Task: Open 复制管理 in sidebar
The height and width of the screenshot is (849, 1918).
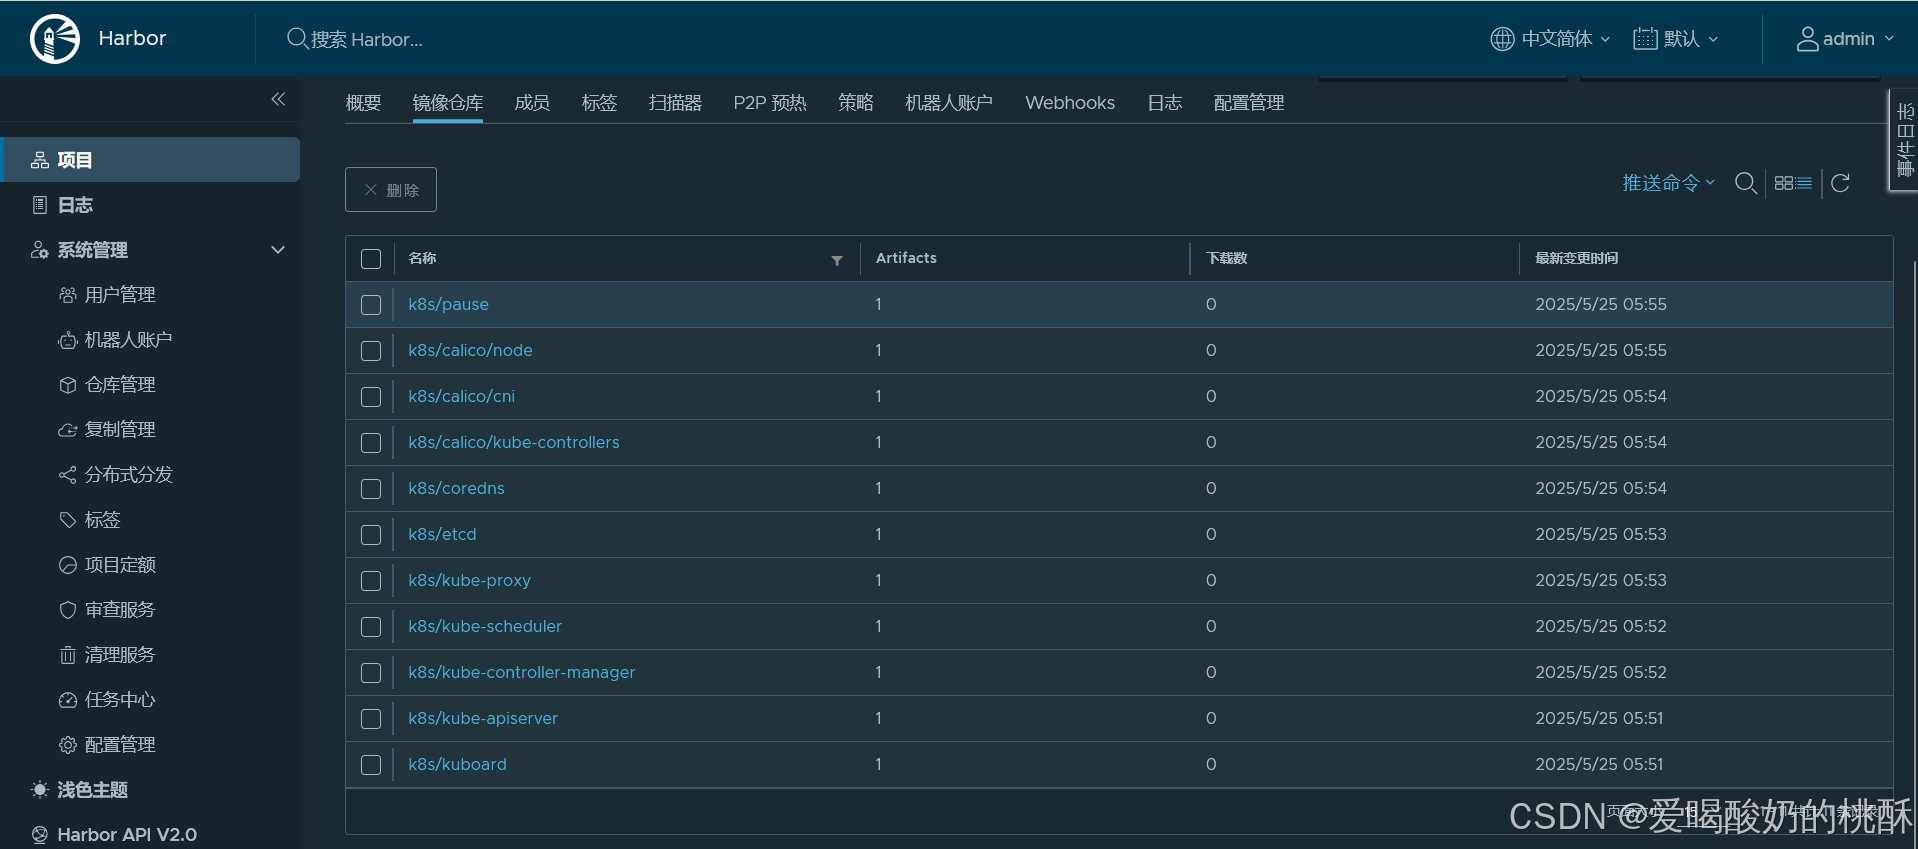Action: tap(120, 430)
